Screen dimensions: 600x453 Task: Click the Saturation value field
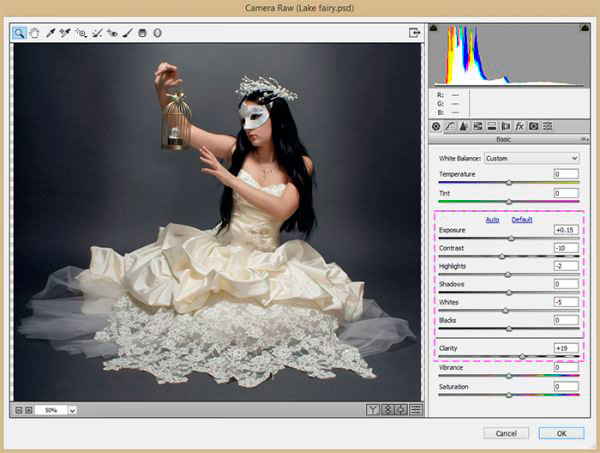tap(566, 386)
